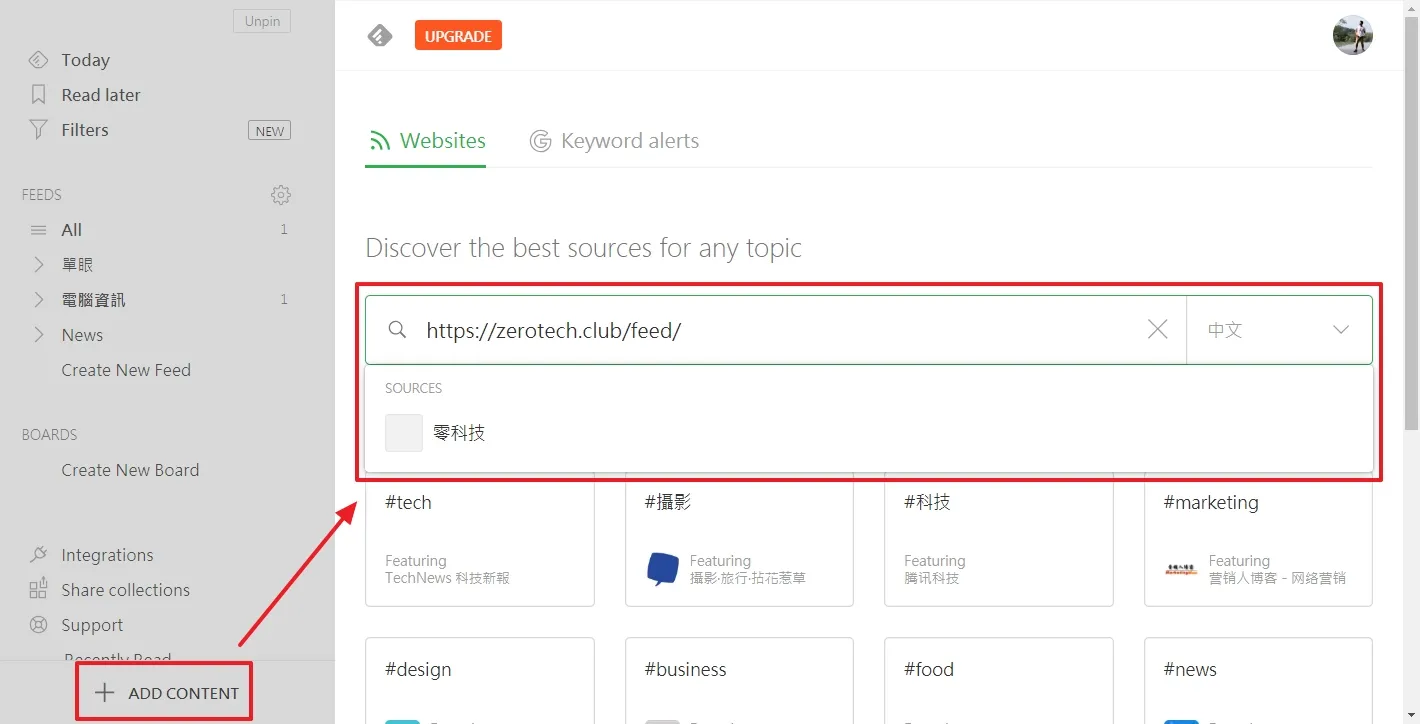The image size is (1420, 724).
Task: Click the UPGRADE button
Action: click(458, 36)
